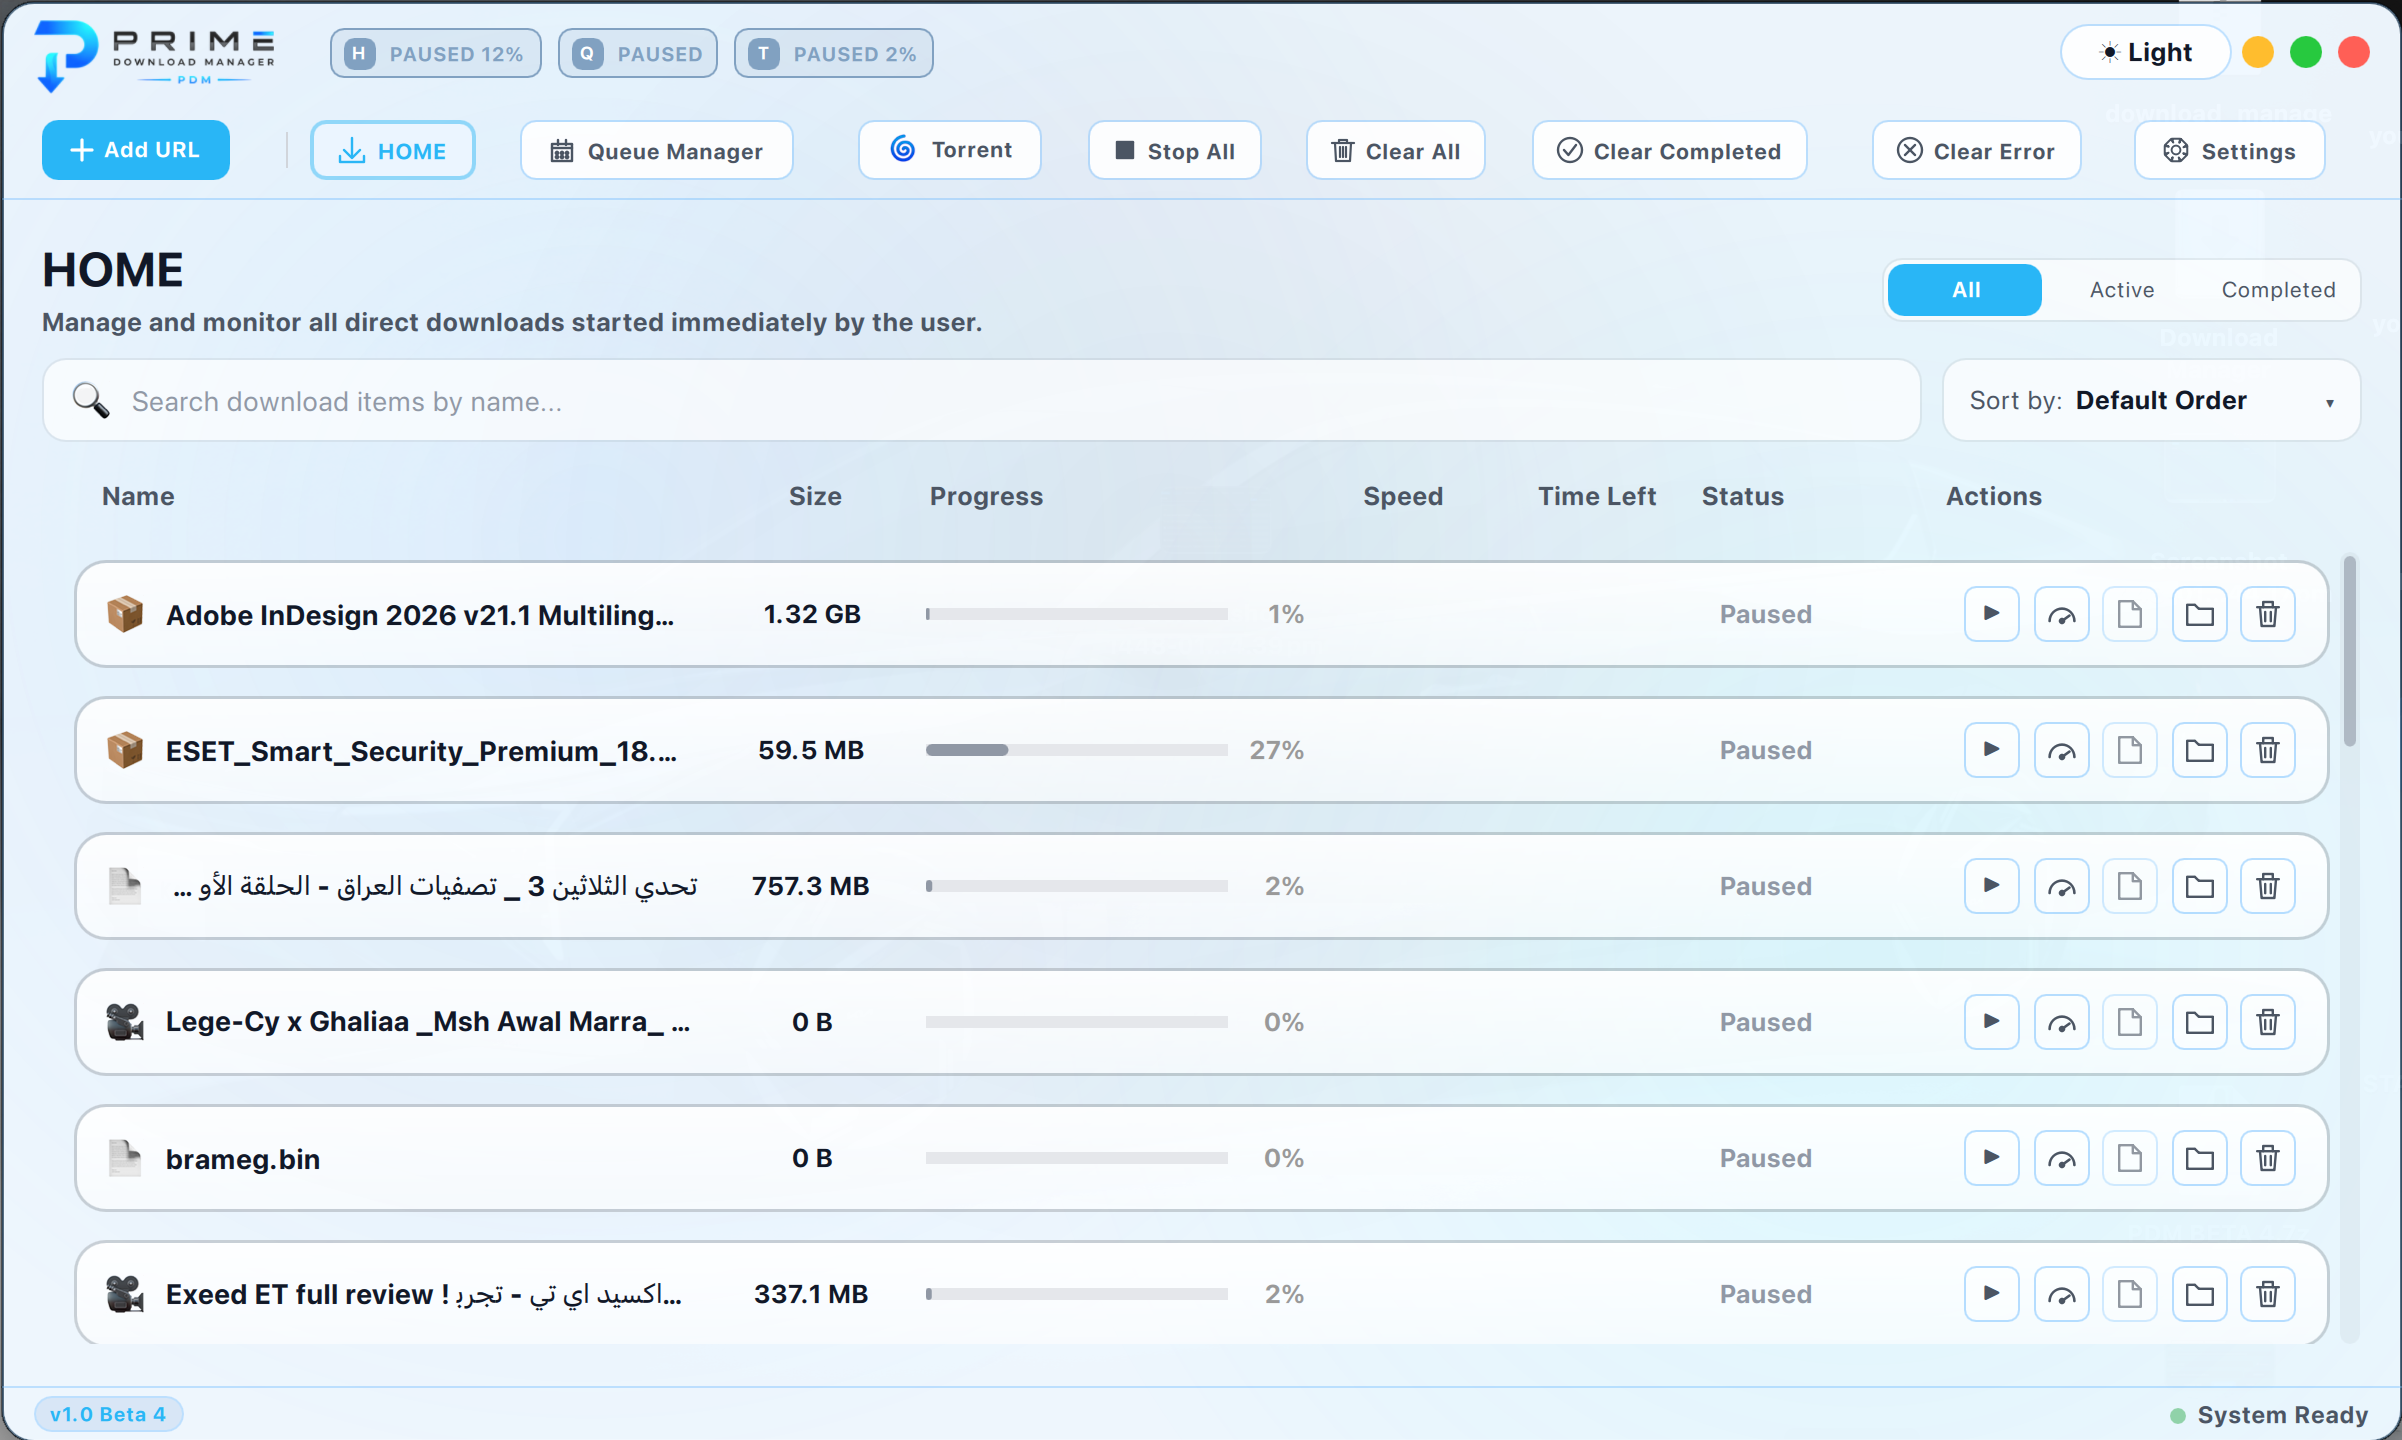The image size is (2402, 1440).
Task: Click progress bar of Exeed ET review at 2%
Action: coord(1076,1294)
